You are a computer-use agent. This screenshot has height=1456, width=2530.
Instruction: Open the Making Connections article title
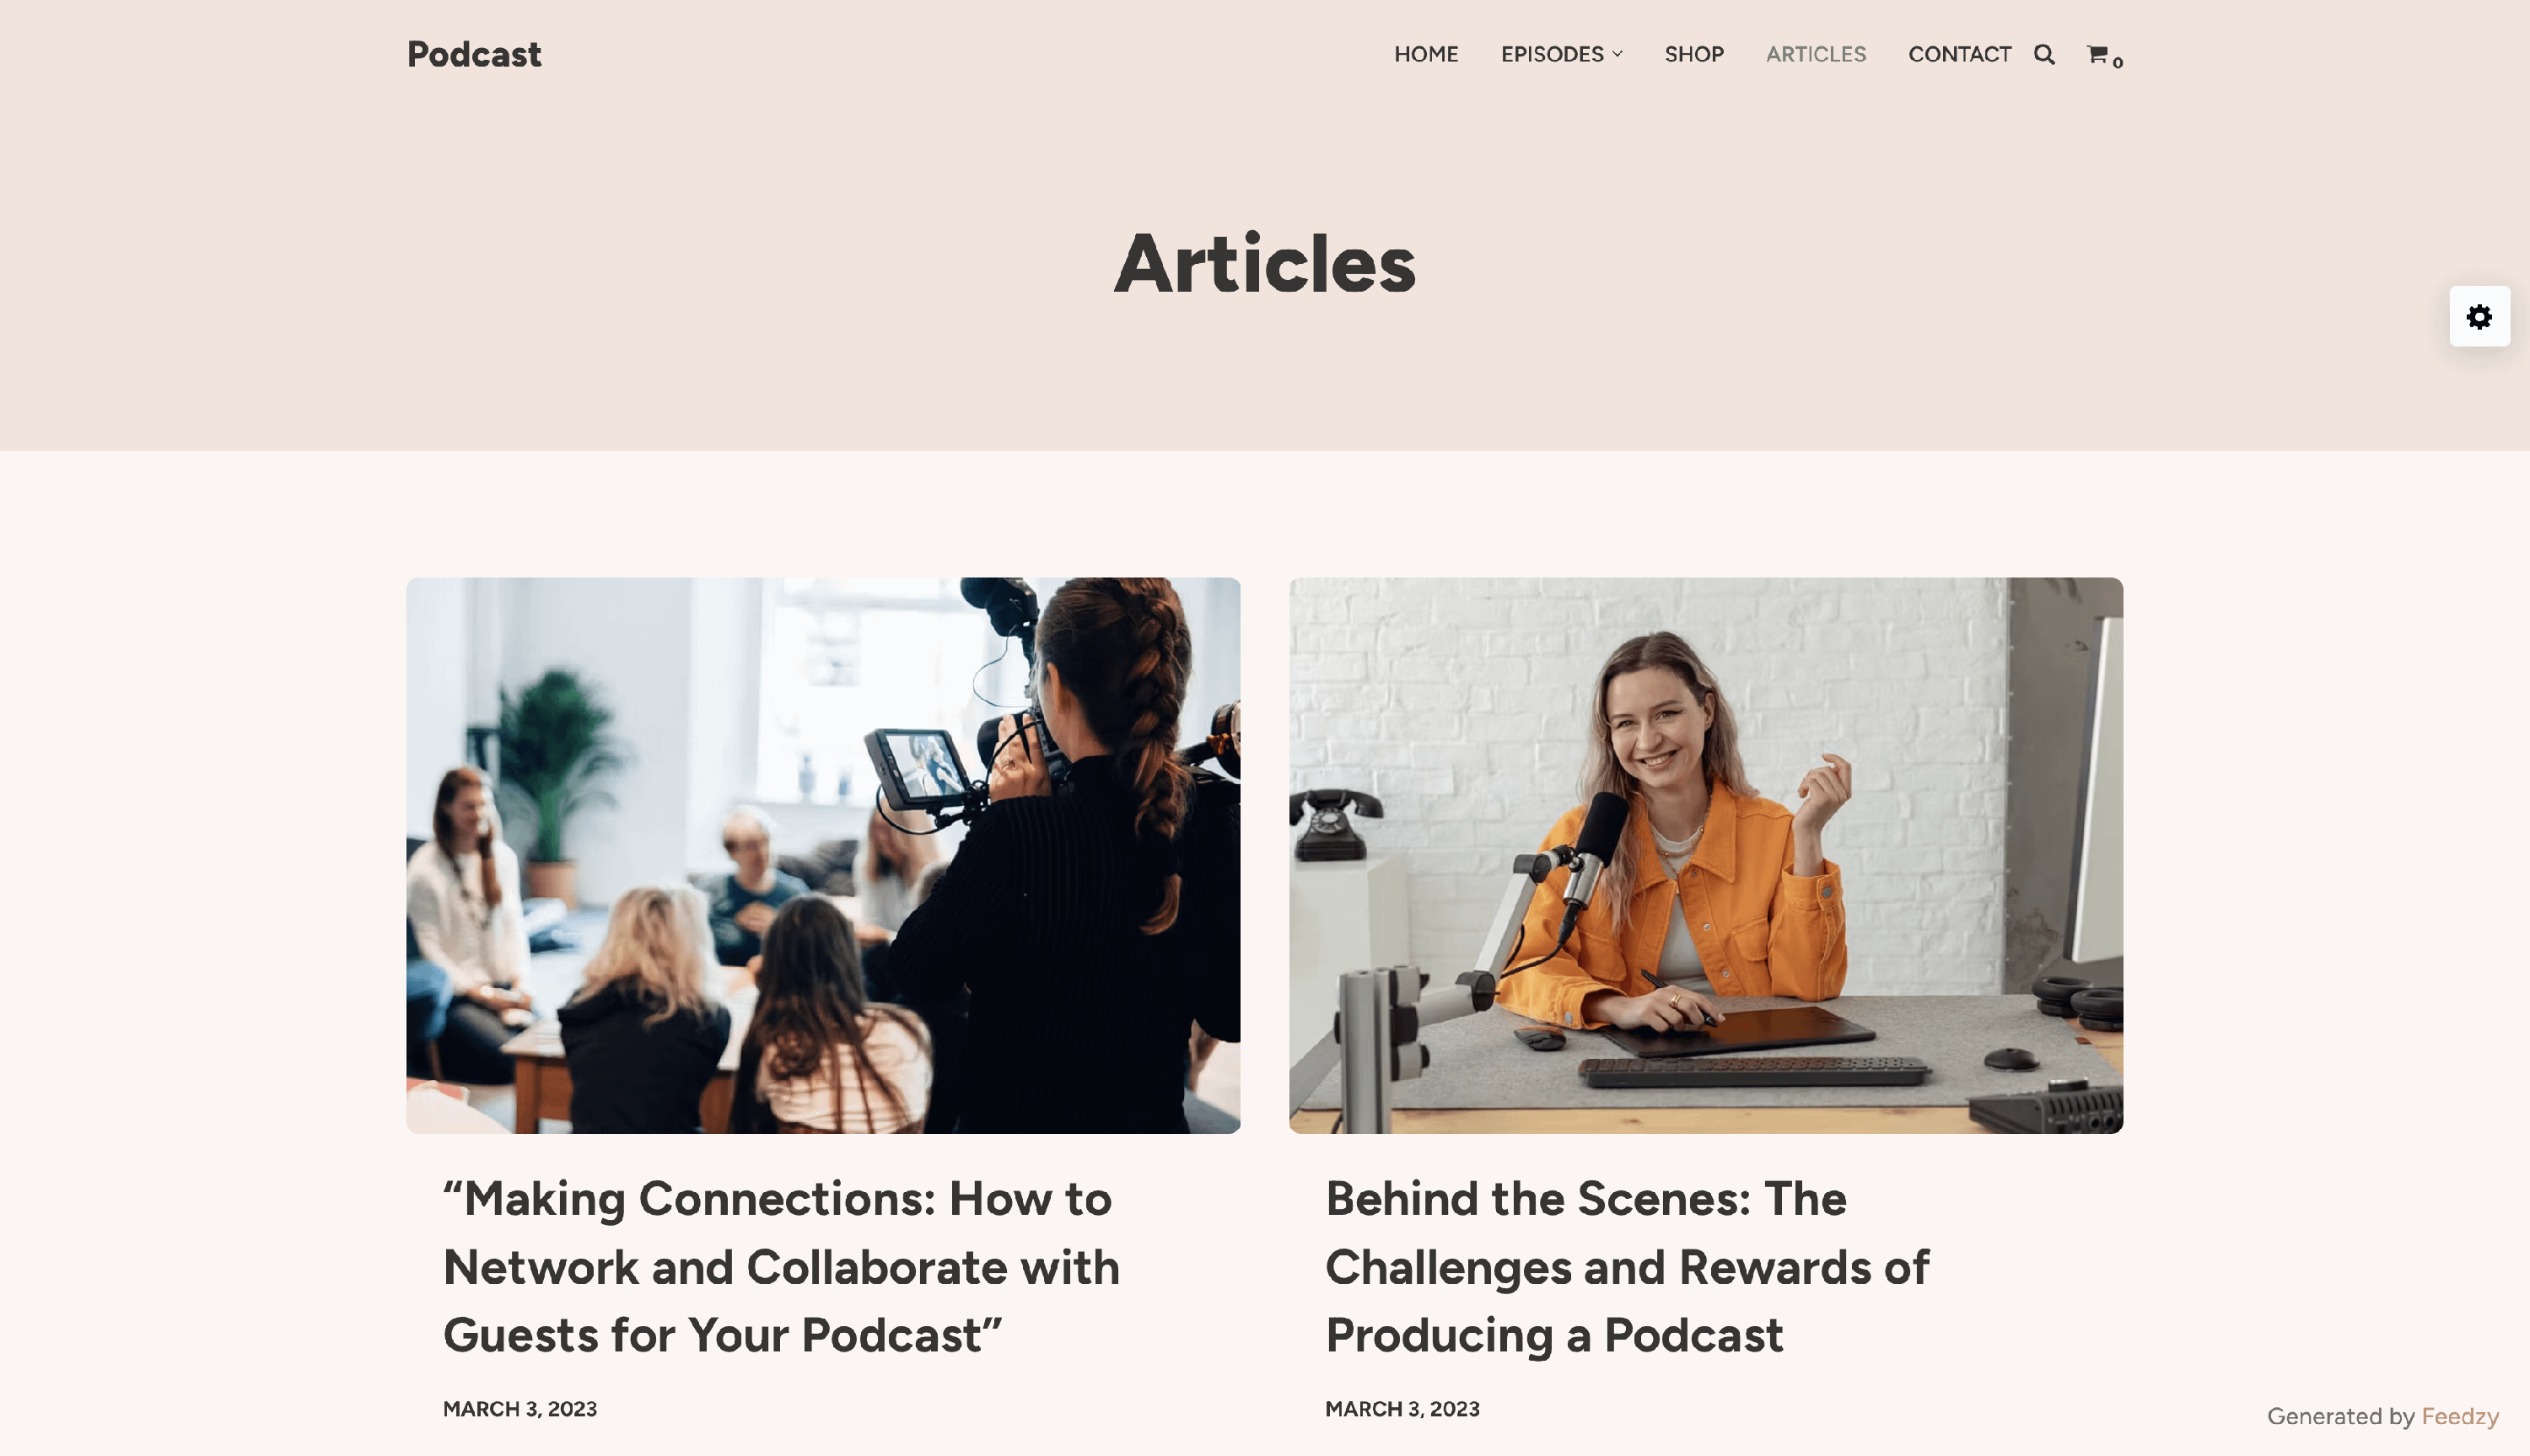pos(781,1267)
